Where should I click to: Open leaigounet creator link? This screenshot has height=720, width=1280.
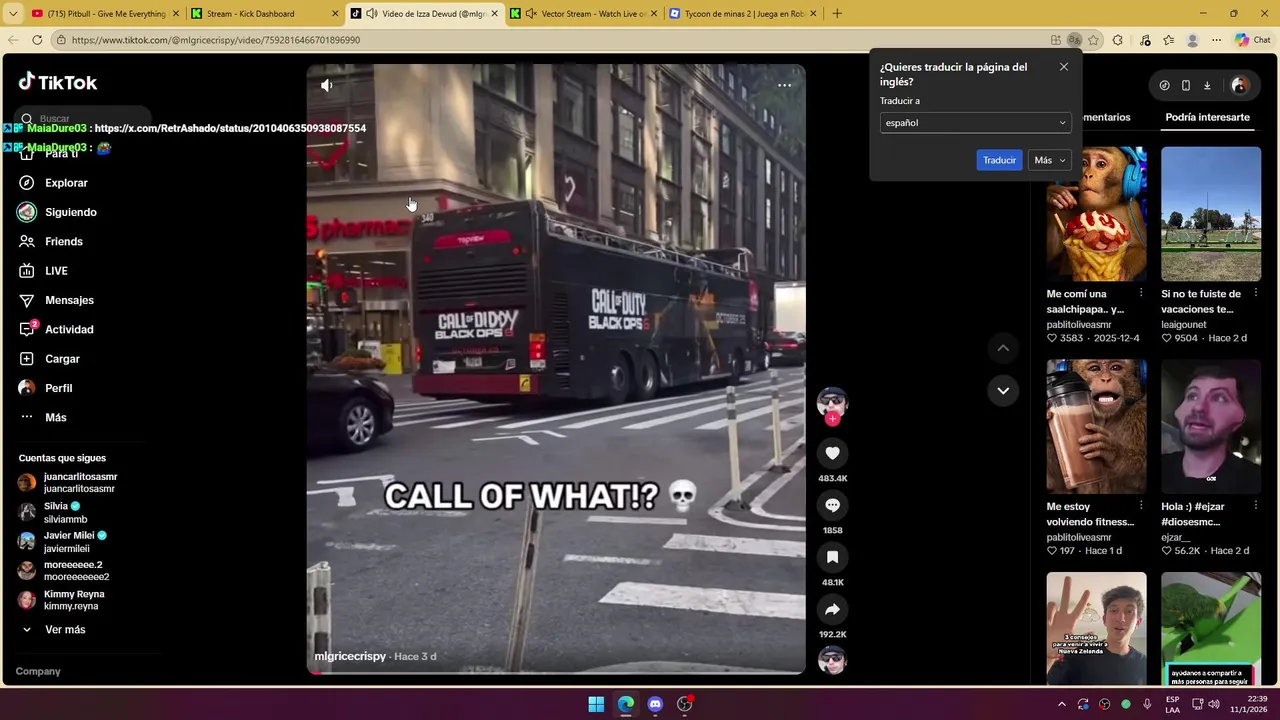click(1184, 325)
